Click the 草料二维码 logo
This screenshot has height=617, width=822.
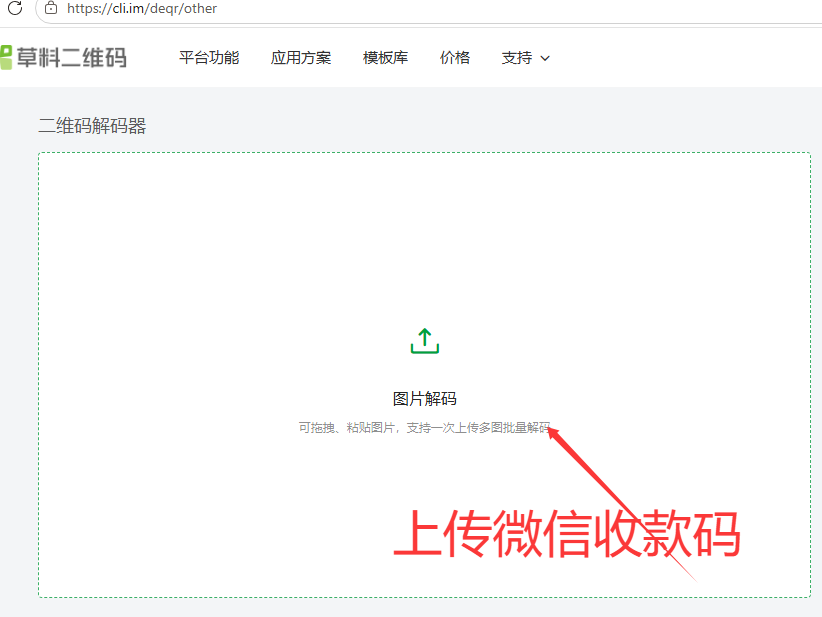pyautogui.click(x=63, y=58)
